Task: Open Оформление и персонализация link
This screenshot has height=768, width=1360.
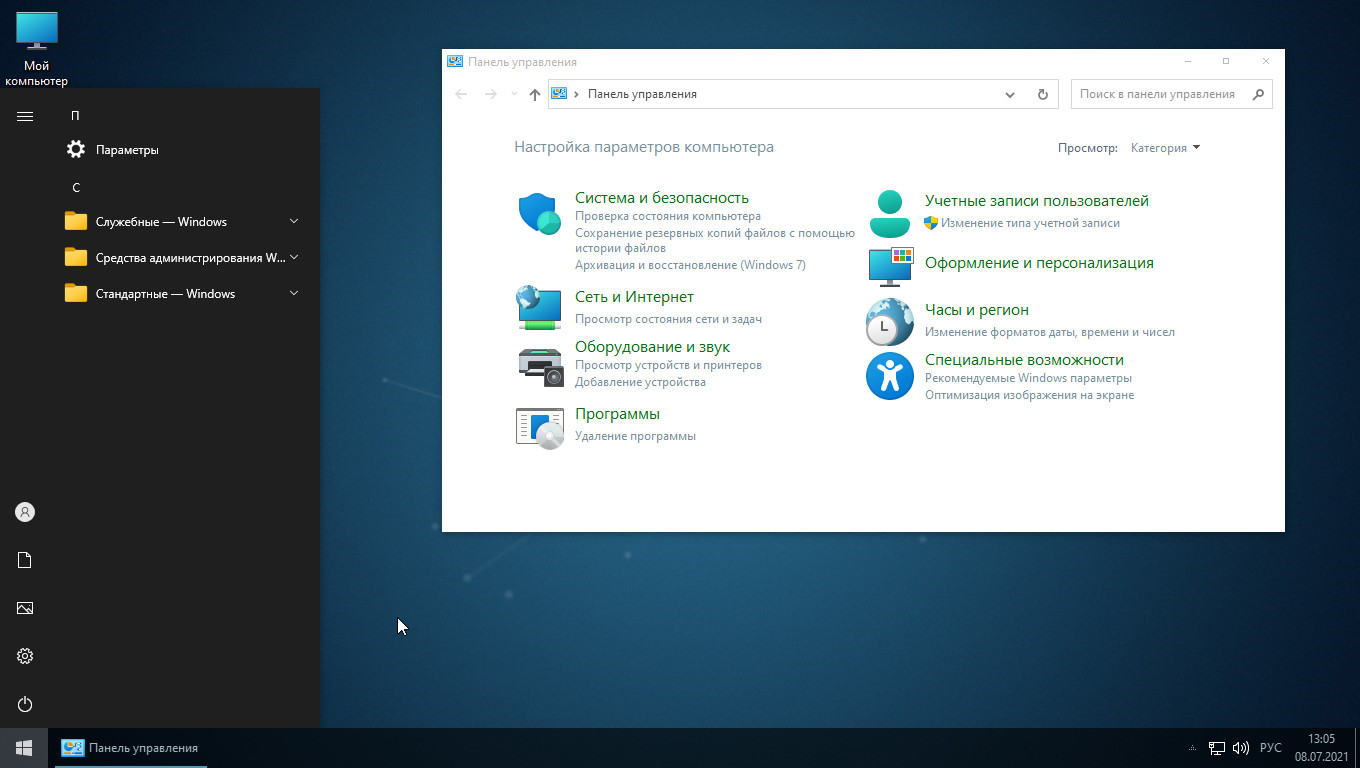Action: pyautogui.click(x=1039, y=263)
